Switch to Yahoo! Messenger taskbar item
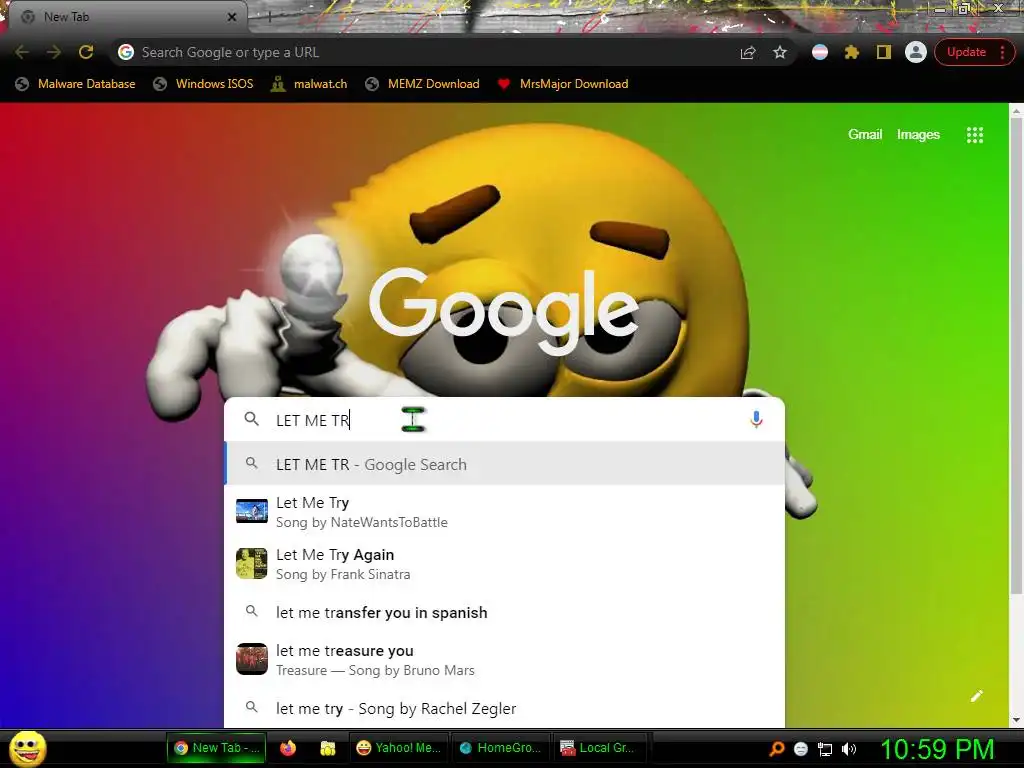This screenshot has height=768, width=1024. pos(398,748)
